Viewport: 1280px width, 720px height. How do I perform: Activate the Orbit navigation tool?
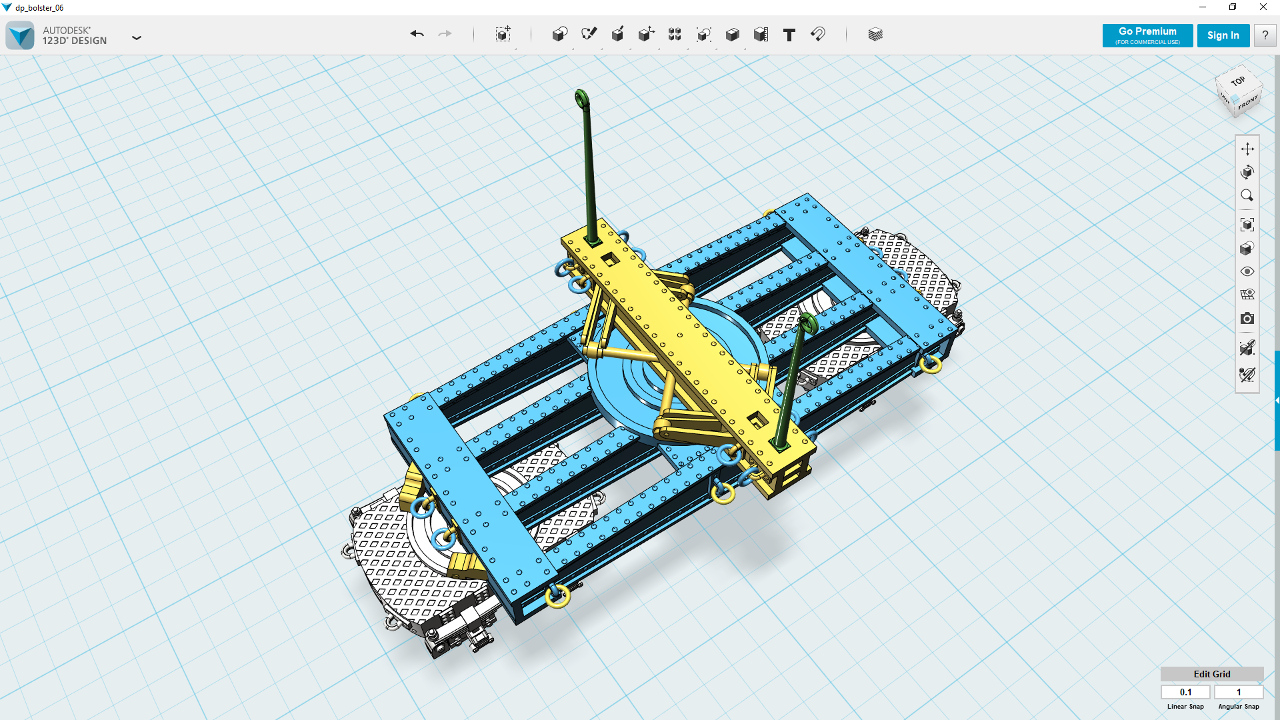(1247, 173)
